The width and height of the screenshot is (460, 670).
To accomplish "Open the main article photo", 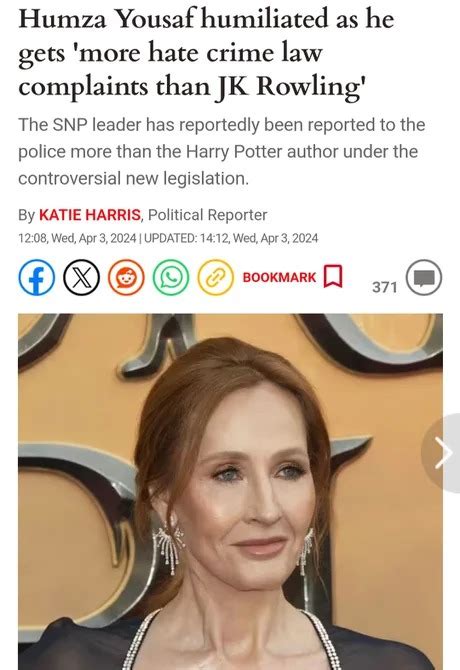I will [230, 491].
